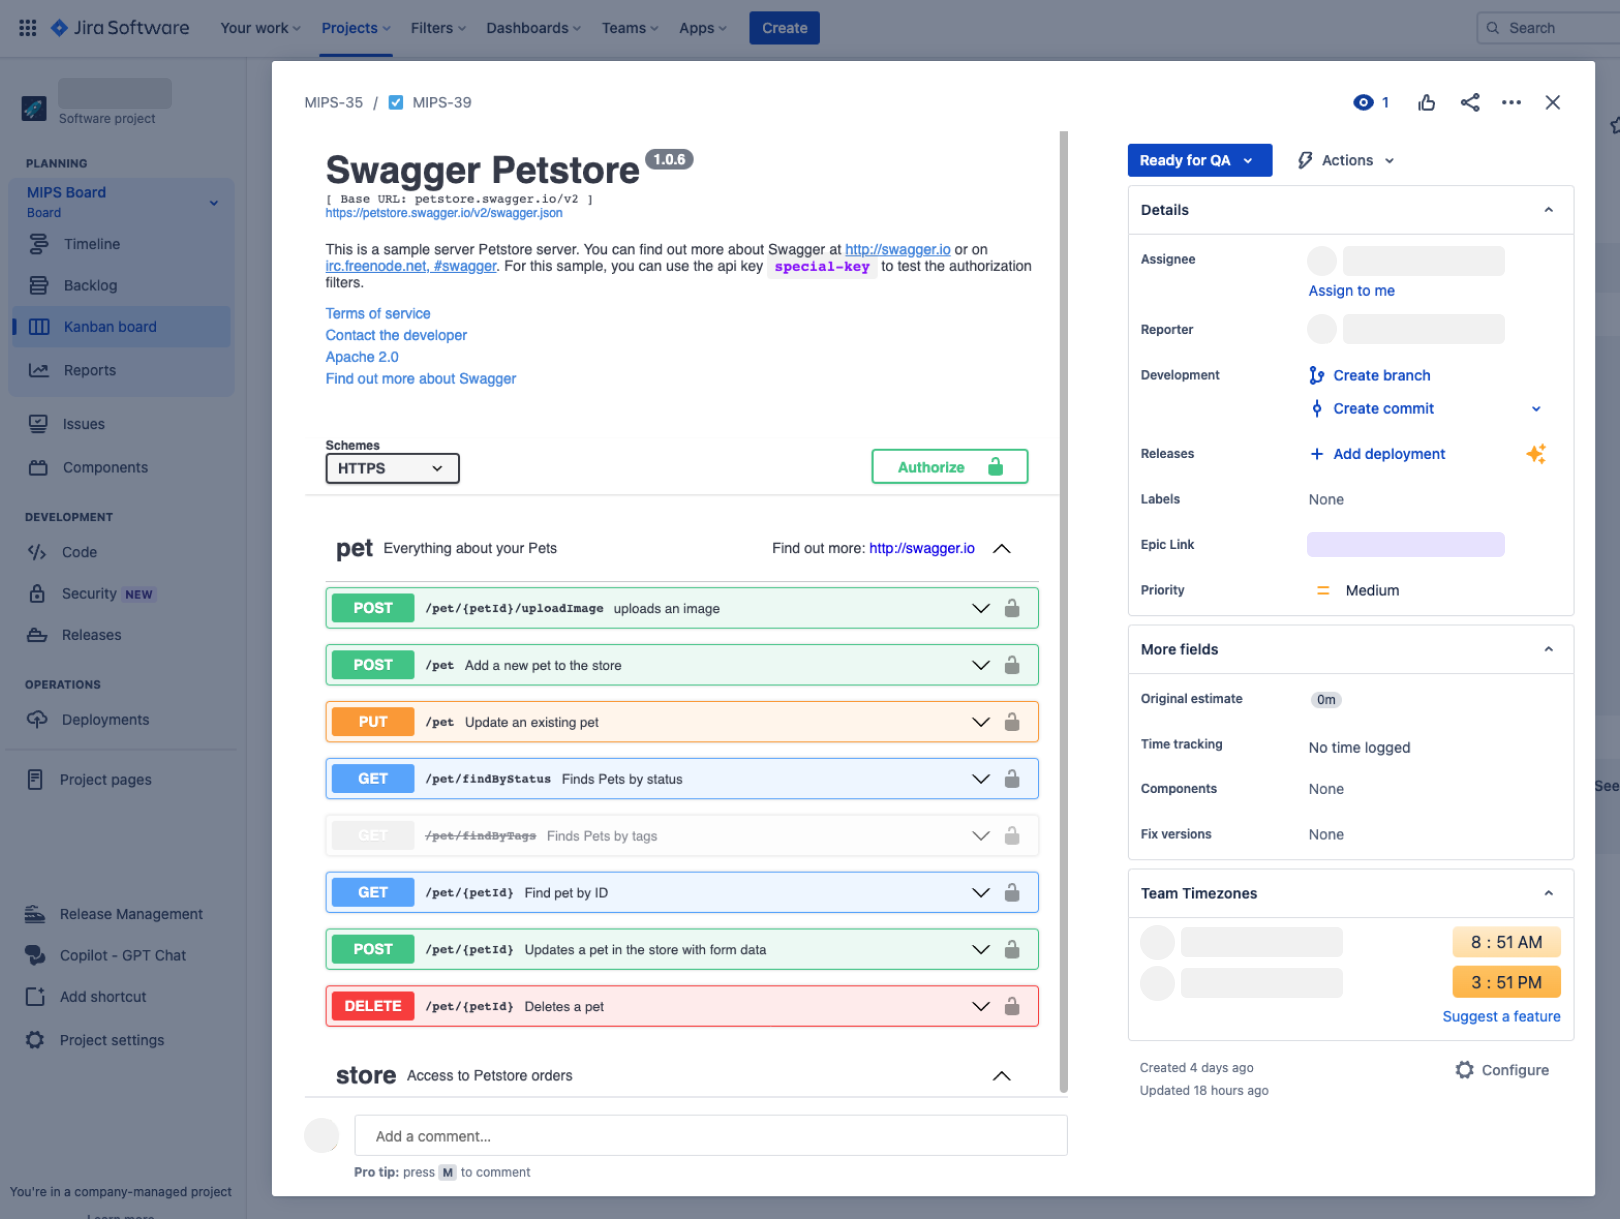The height and width of the screenshot is (1219, 1620).
Task: Click the Epic Link purple field
Action: click(1405, 544)
